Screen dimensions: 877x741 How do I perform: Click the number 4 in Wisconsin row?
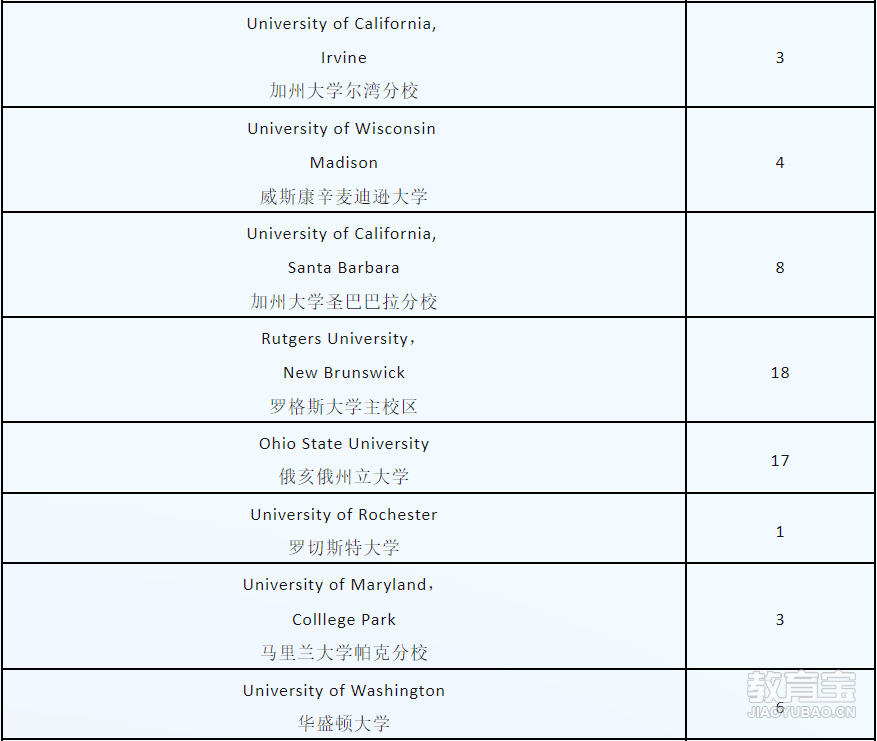point(780,163)
